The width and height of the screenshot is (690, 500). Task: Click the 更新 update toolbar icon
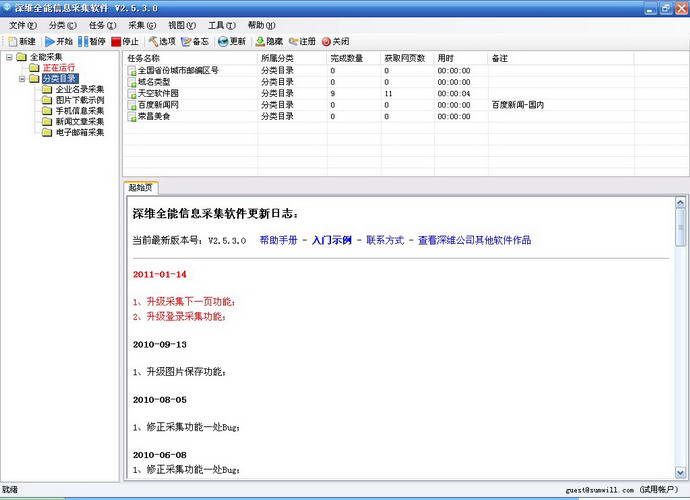coord(232,41)
